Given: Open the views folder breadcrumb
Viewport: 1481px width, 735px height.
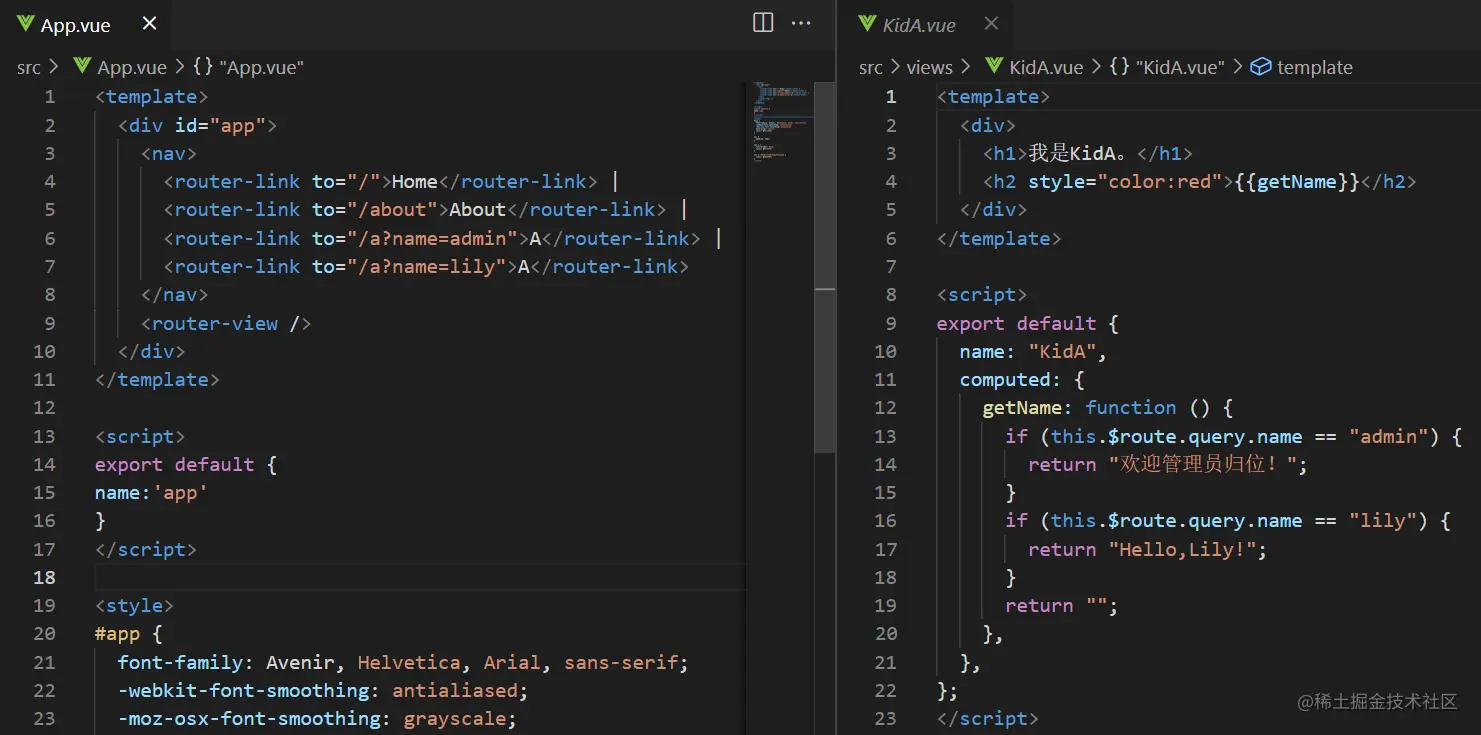Looking at the screenshot, I should (x=929, y=67).
